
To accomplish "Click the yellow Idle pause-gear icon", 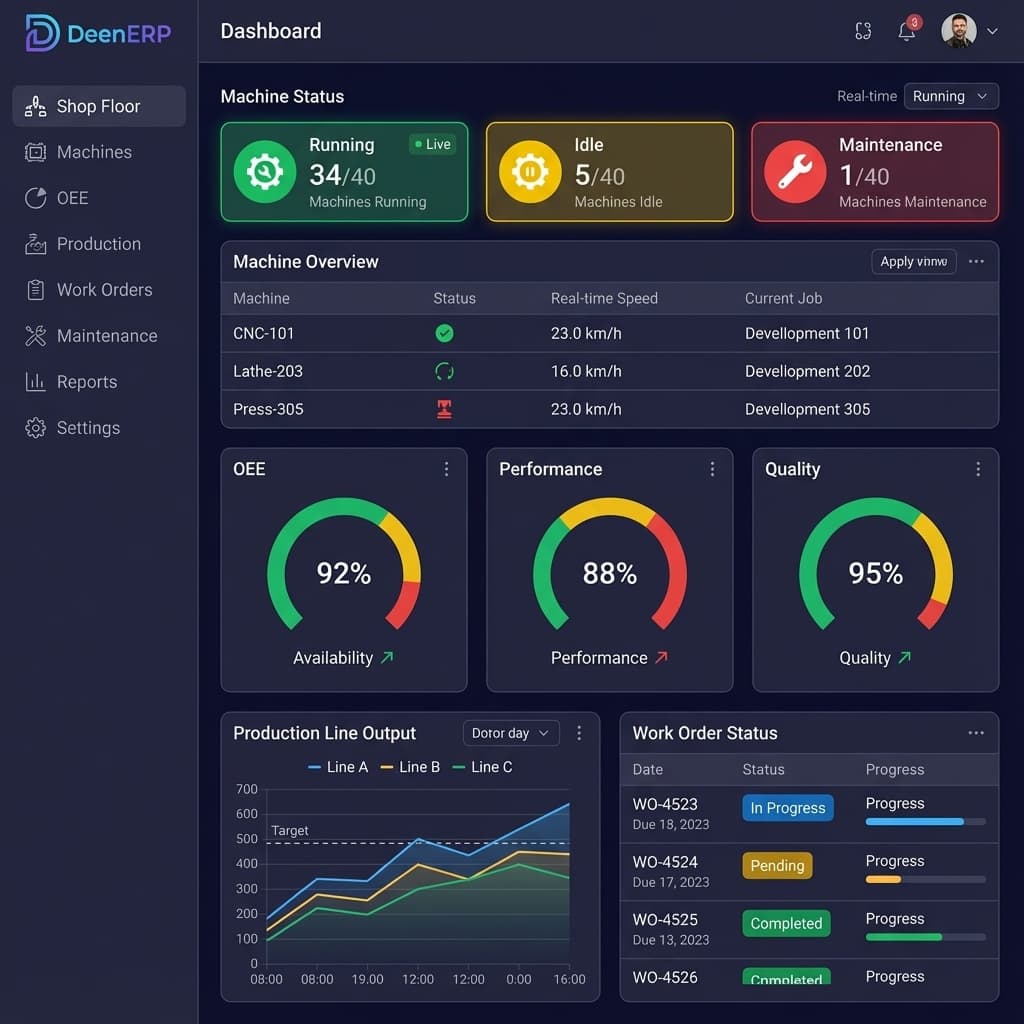I will coord(530,172).
